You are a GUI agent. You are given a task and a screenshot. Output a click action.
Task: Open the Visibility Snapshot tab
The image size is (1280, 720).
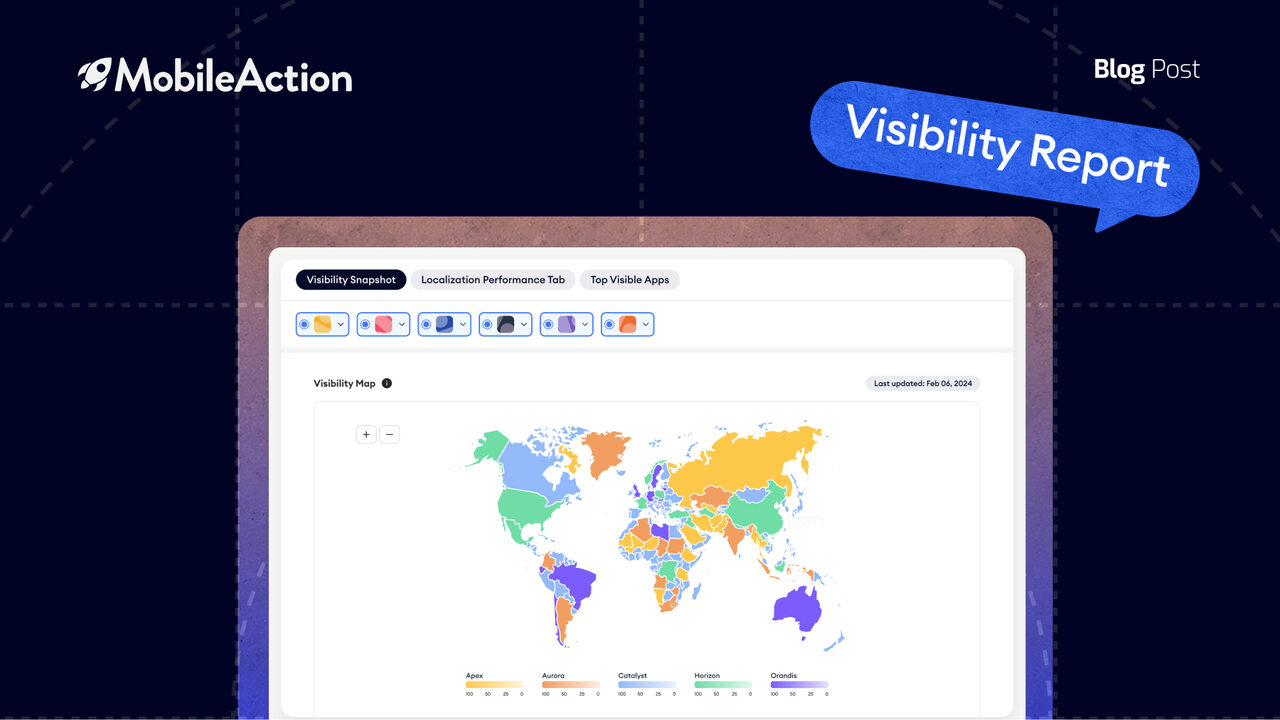(x=351, y=280)
